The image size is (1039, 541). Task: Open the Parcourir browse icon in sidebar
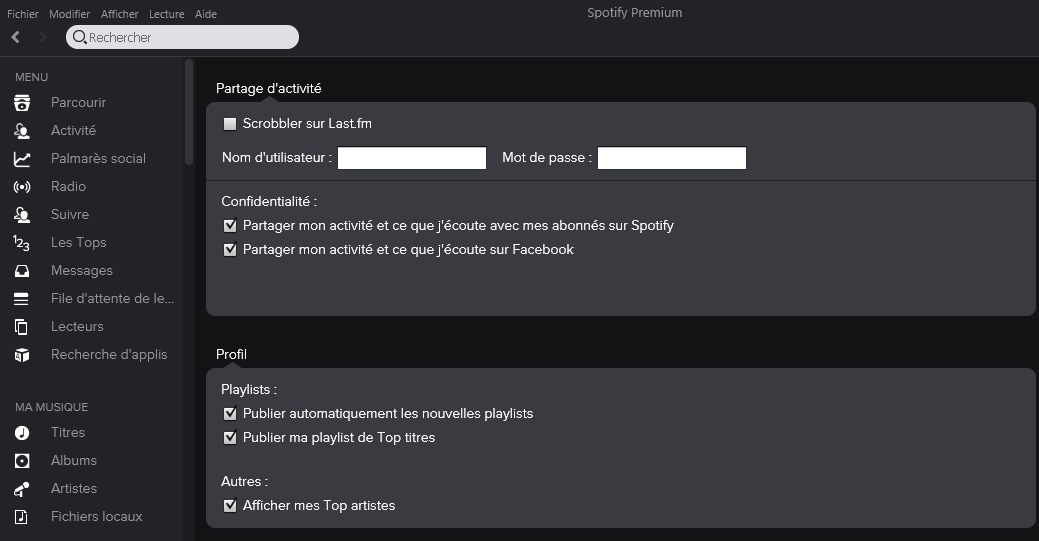pyautogui.click(x=21, y=103)
